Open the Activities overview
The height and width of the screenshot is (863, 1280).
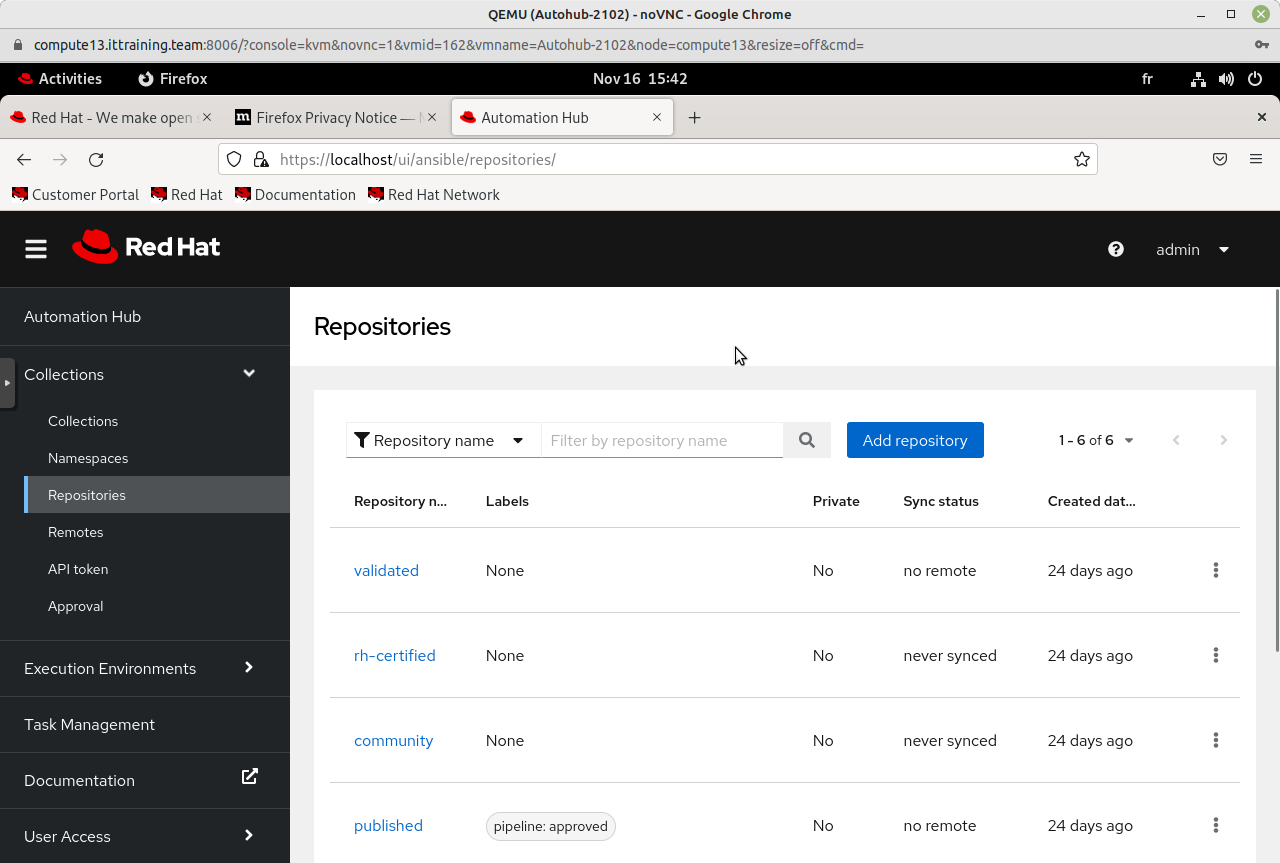point(60,79)
